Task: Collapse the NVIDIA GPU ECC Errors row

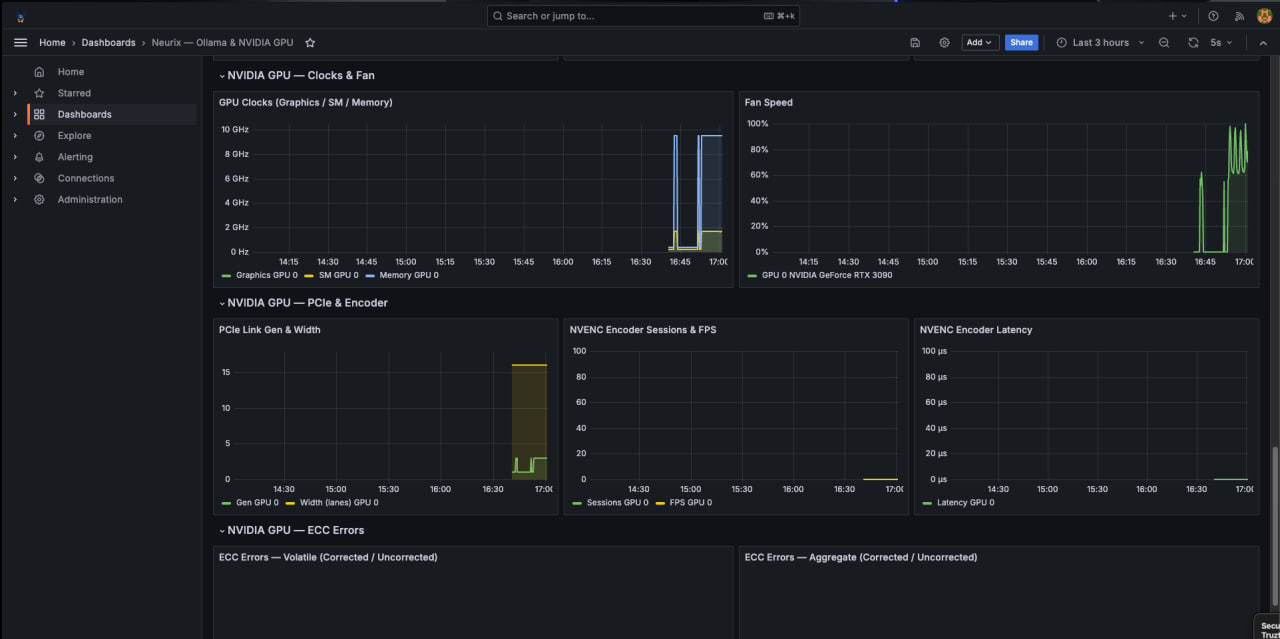Action: click(291, 530)
